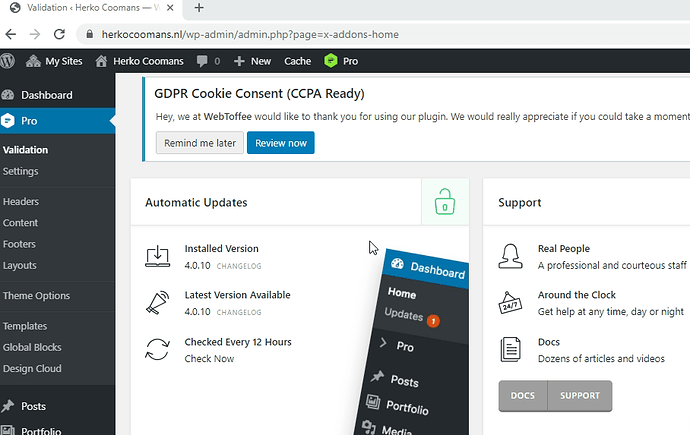Screen dimensions: 690x435
Task: Open Headers in the Pro submenu
Action: click(21, 201)
